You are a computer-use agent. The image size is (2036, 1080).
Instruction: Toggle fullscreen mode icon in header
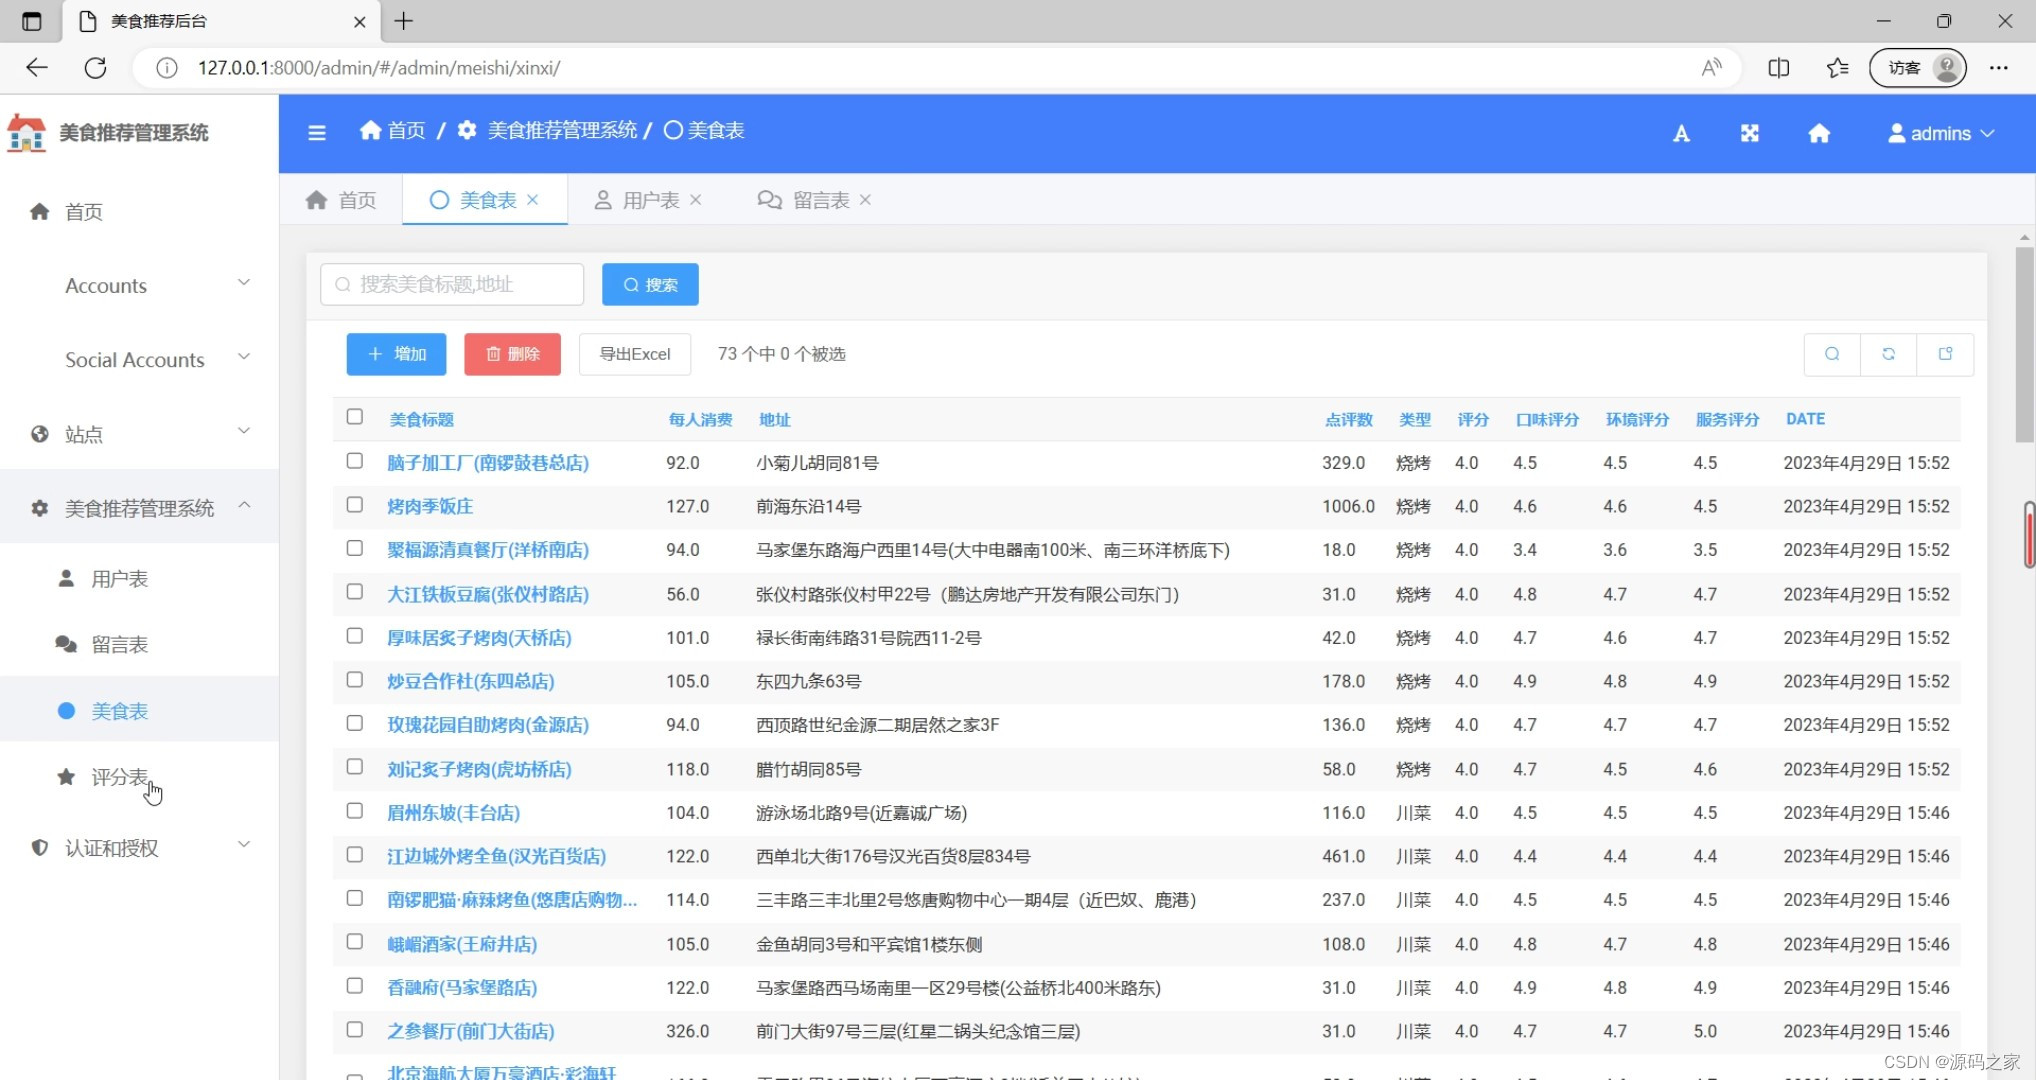[1749, 133]
